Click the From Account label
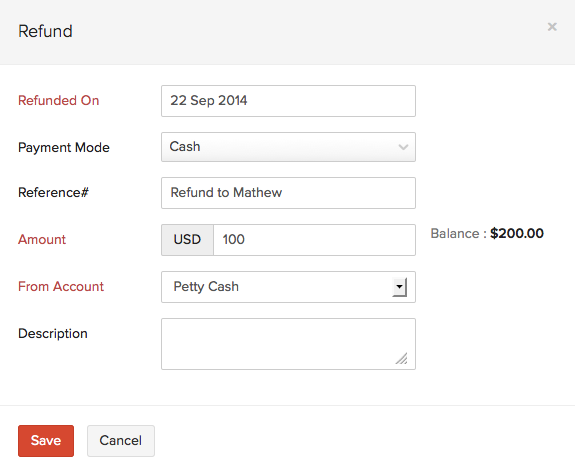The width and height of the screenshot is (575, 473). 61,286
